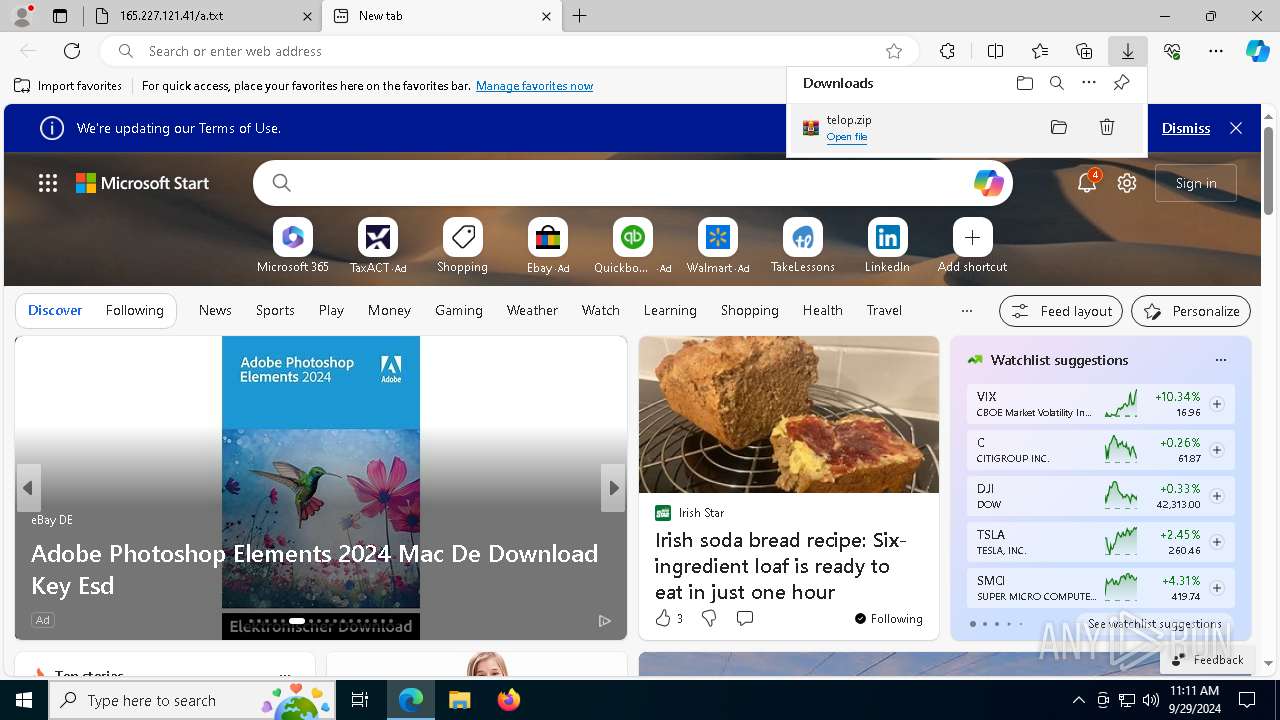
Task: Switch to 165.227.121.41/a.txt tab
Action: (200, 16)
